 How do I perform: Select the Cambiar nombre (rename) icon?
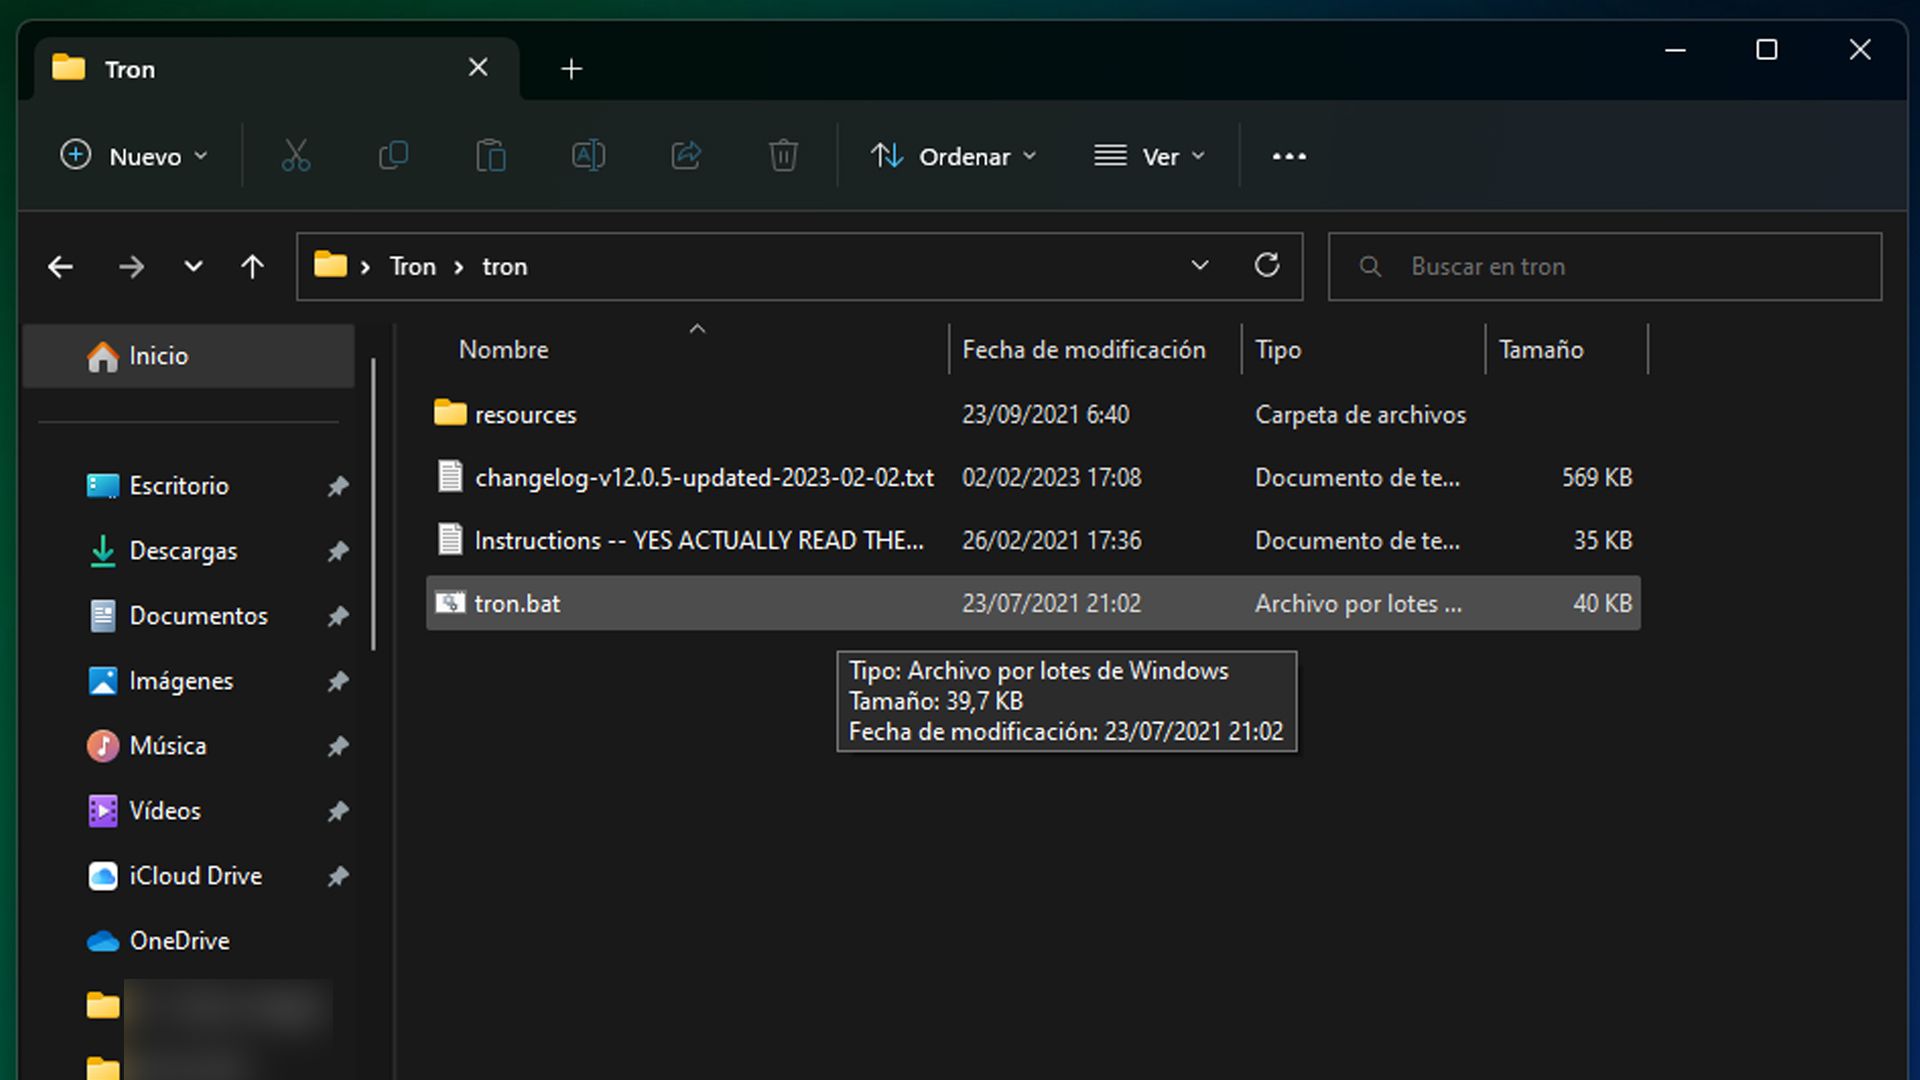pyautogui.click(x=588, y=155)
